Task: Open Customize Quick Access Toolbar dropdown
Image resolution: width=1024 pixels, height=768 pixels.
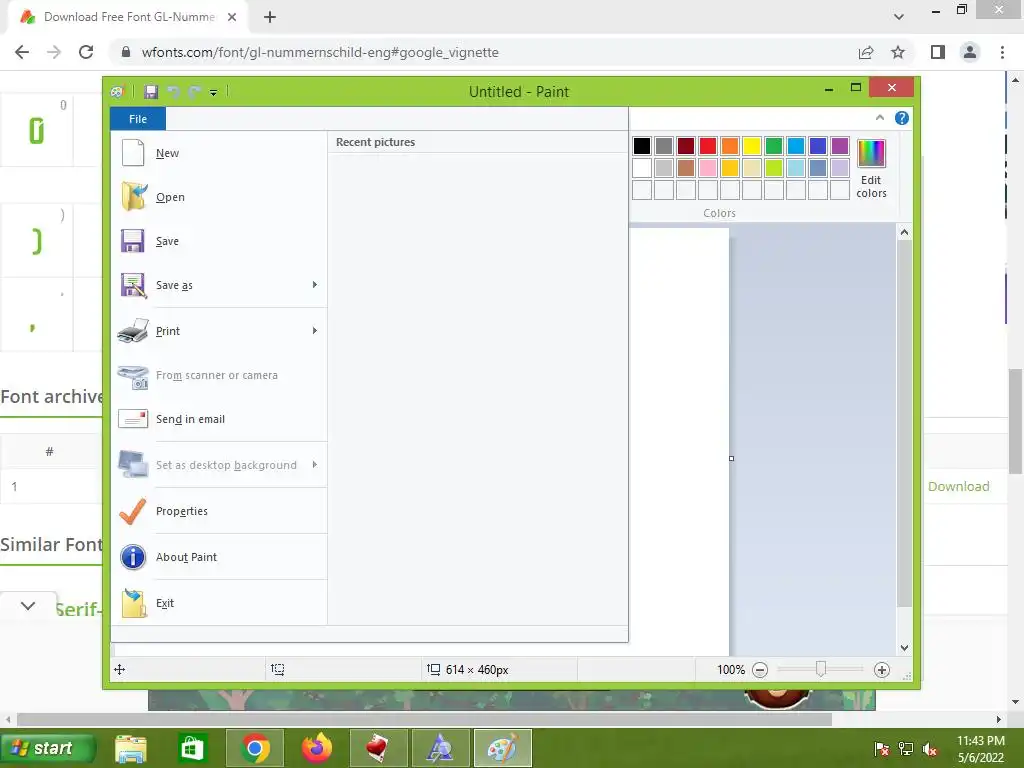Action: coord(214,93)
